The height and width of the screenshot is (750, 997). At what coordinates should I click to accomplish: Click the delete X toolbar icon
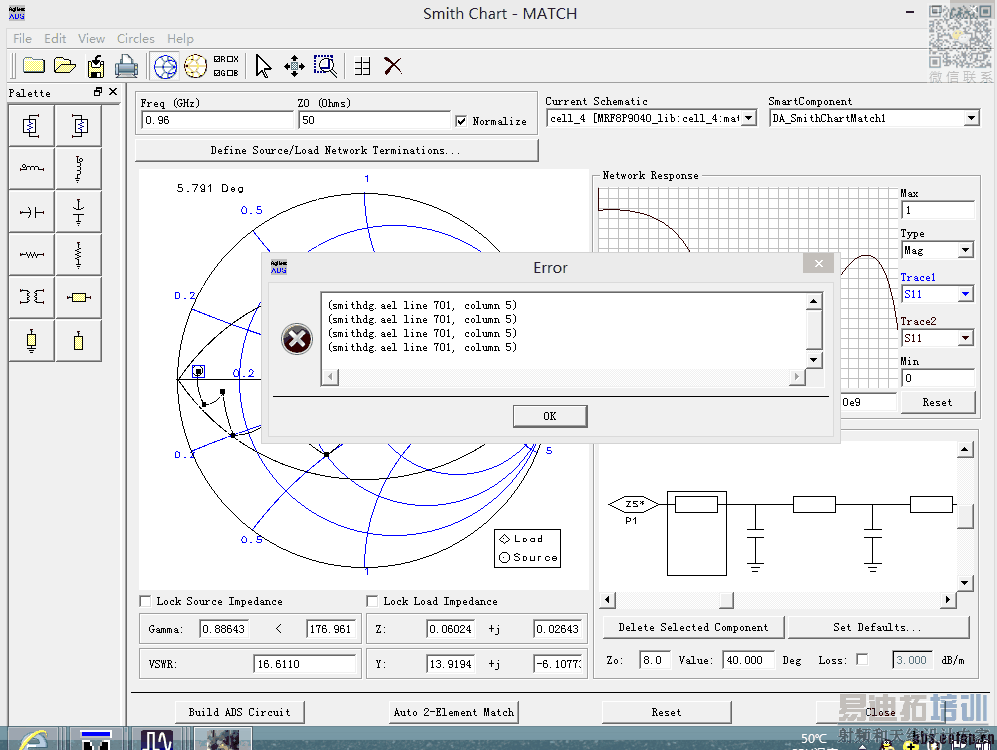click(393, 66)
